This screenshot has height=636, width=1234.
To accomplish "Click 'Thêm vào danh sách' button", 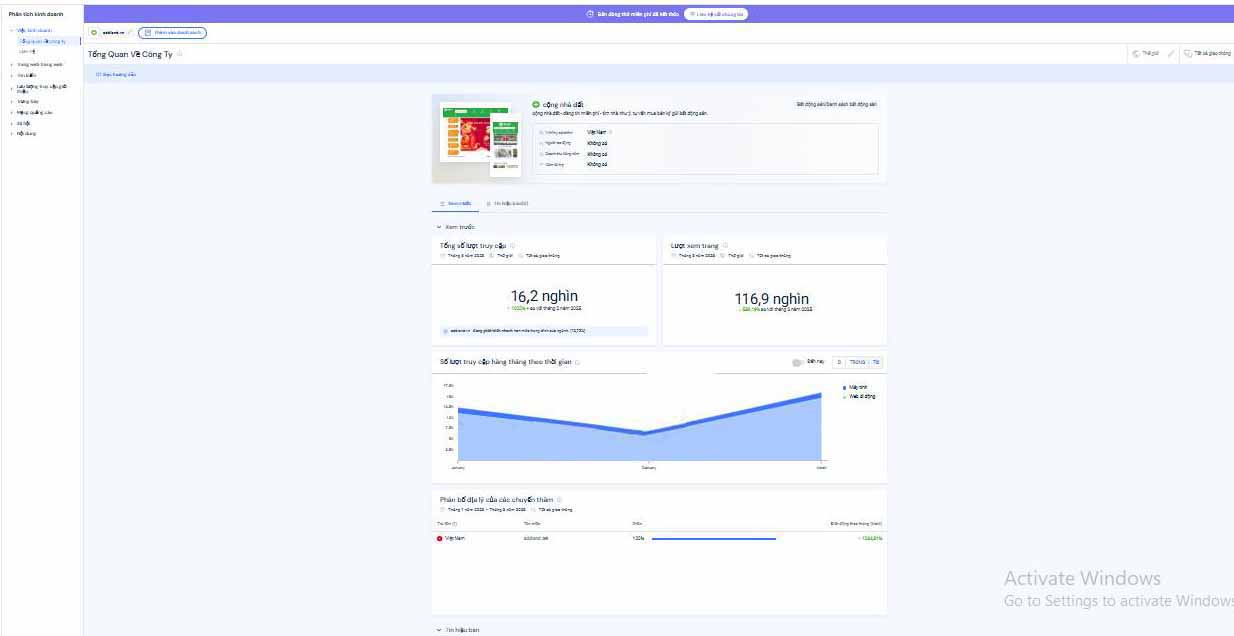I will click(173, 33).
